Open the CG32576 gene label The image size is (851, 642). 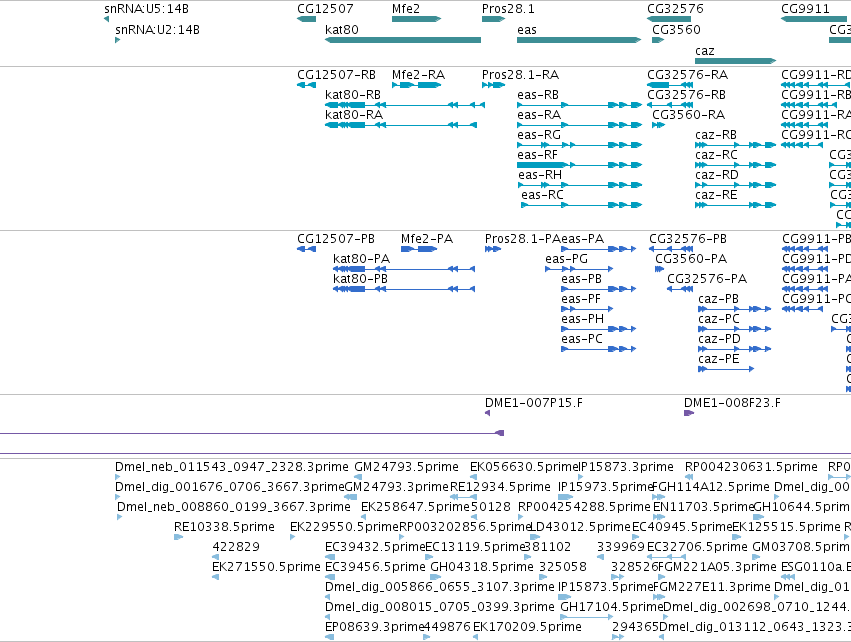coord(675,9)
